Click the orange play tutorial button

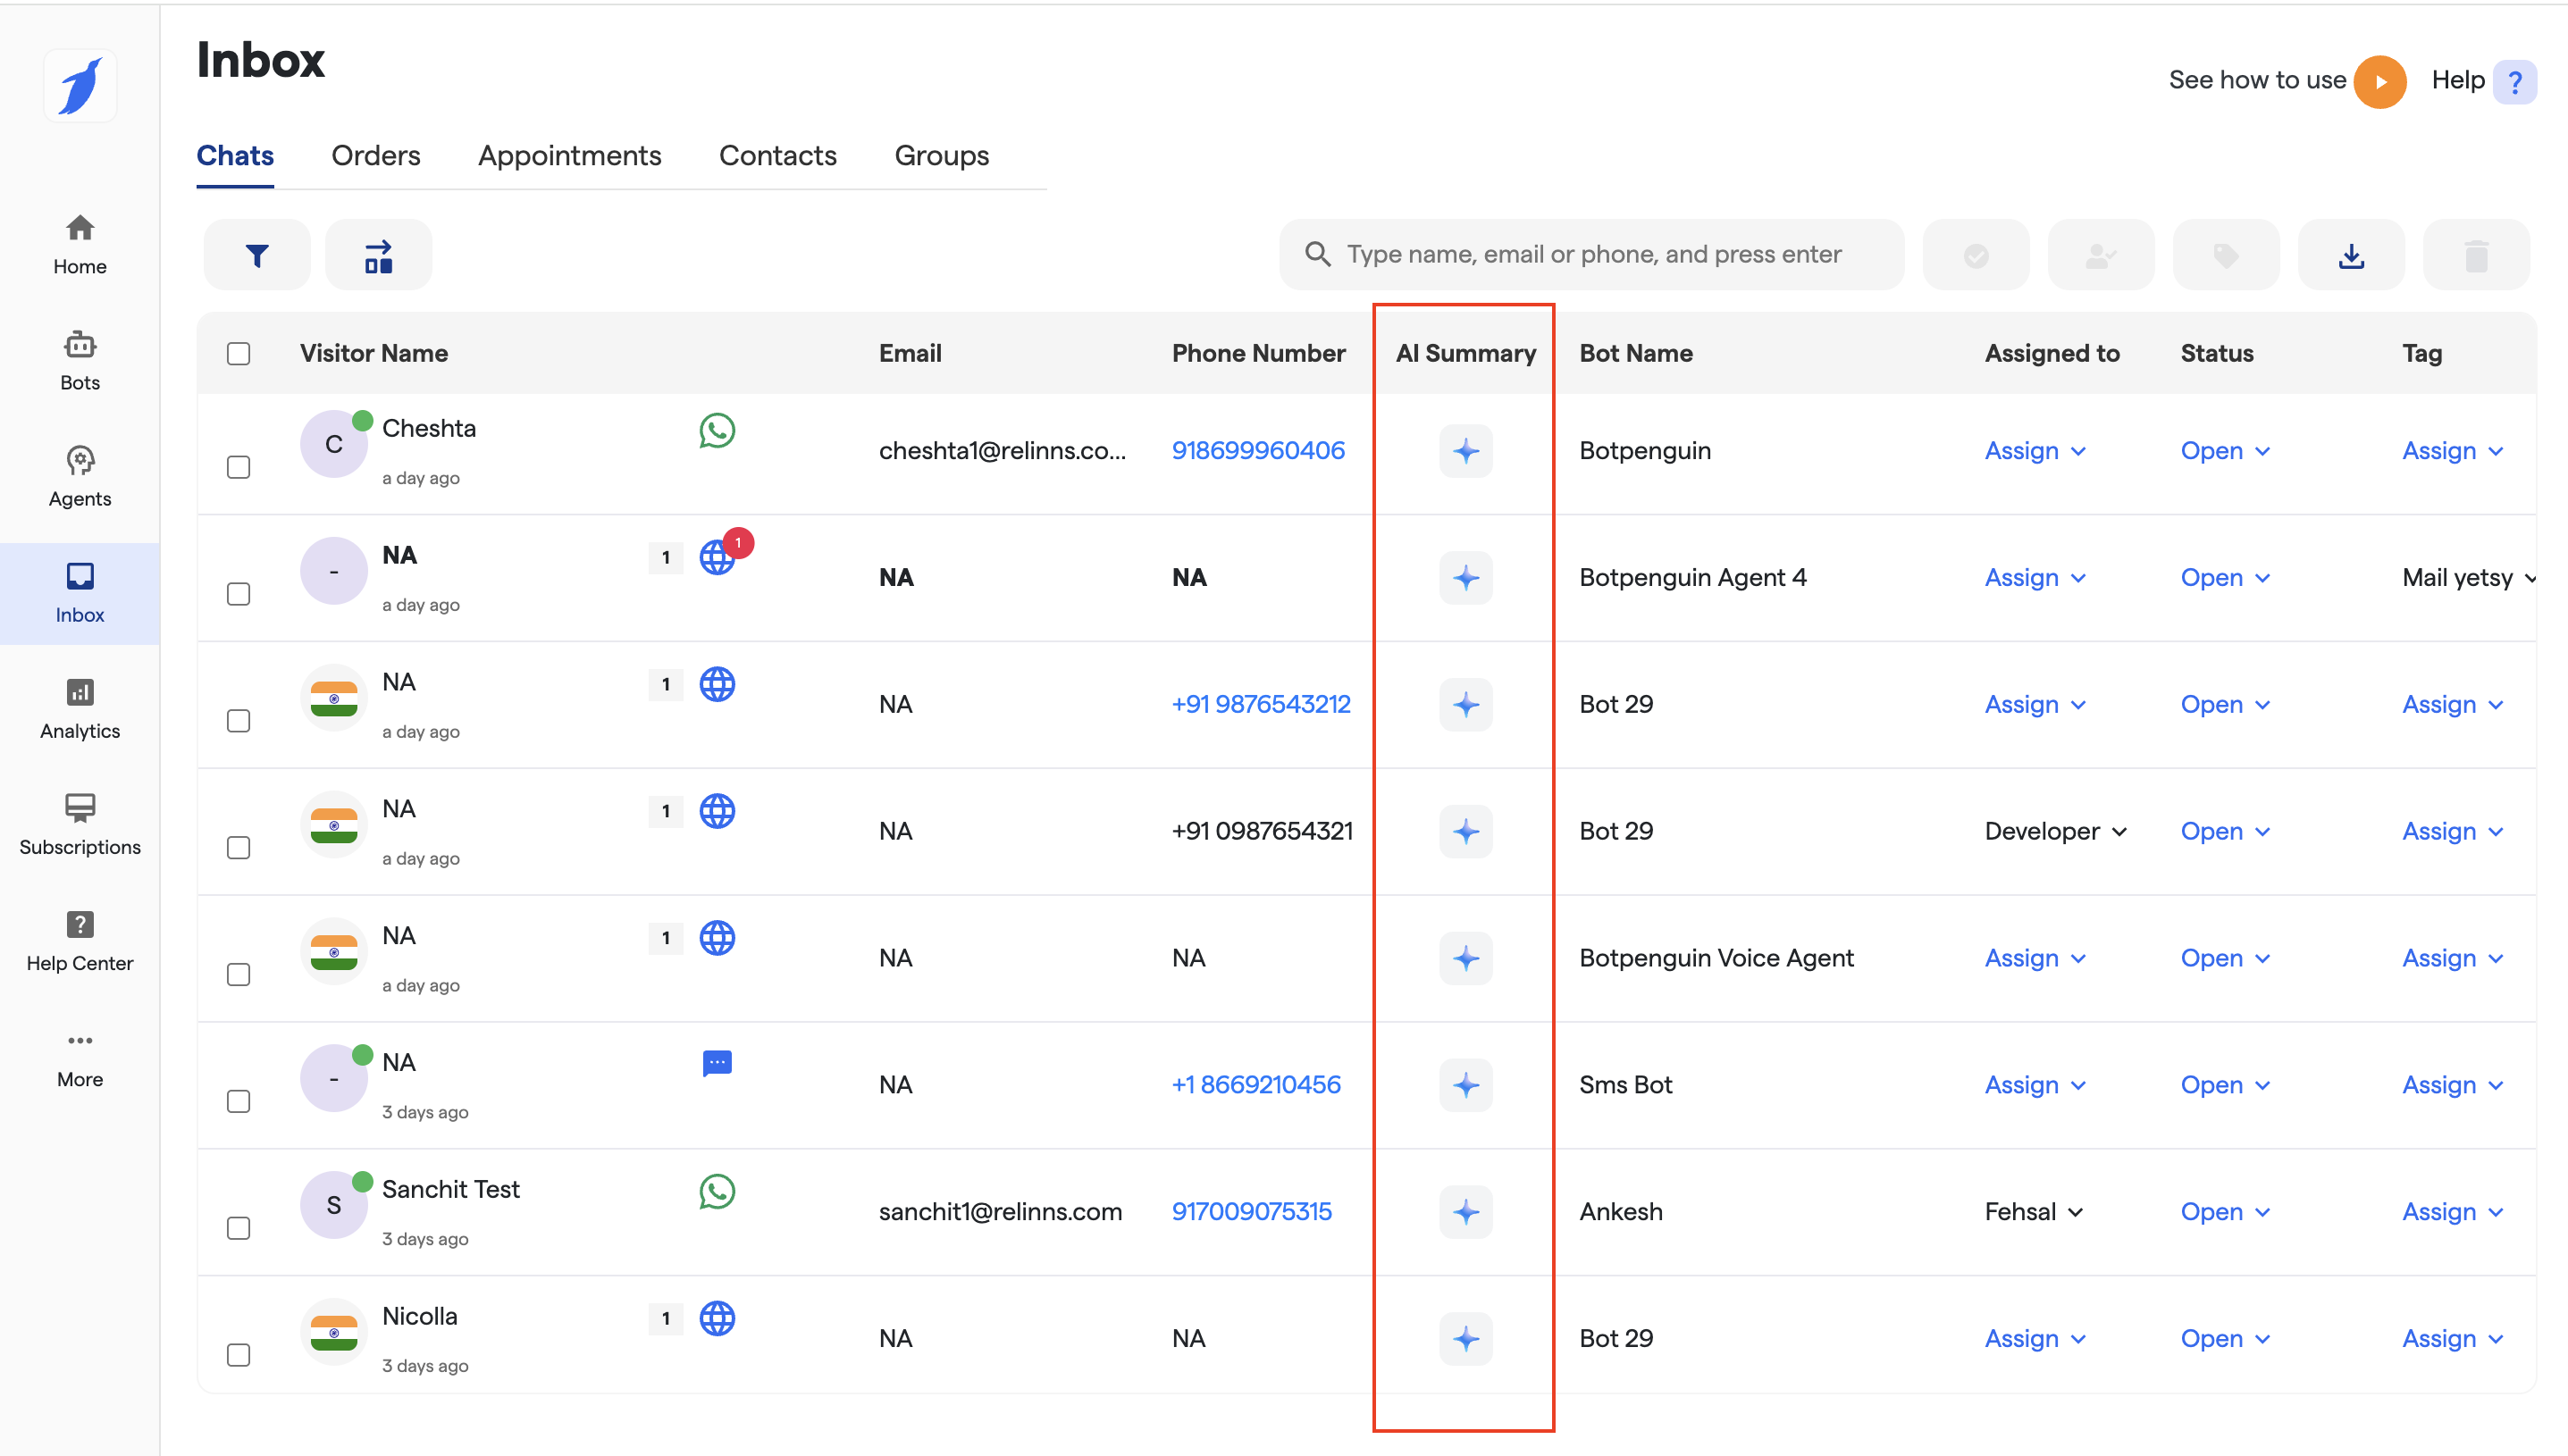[2380, 81]
